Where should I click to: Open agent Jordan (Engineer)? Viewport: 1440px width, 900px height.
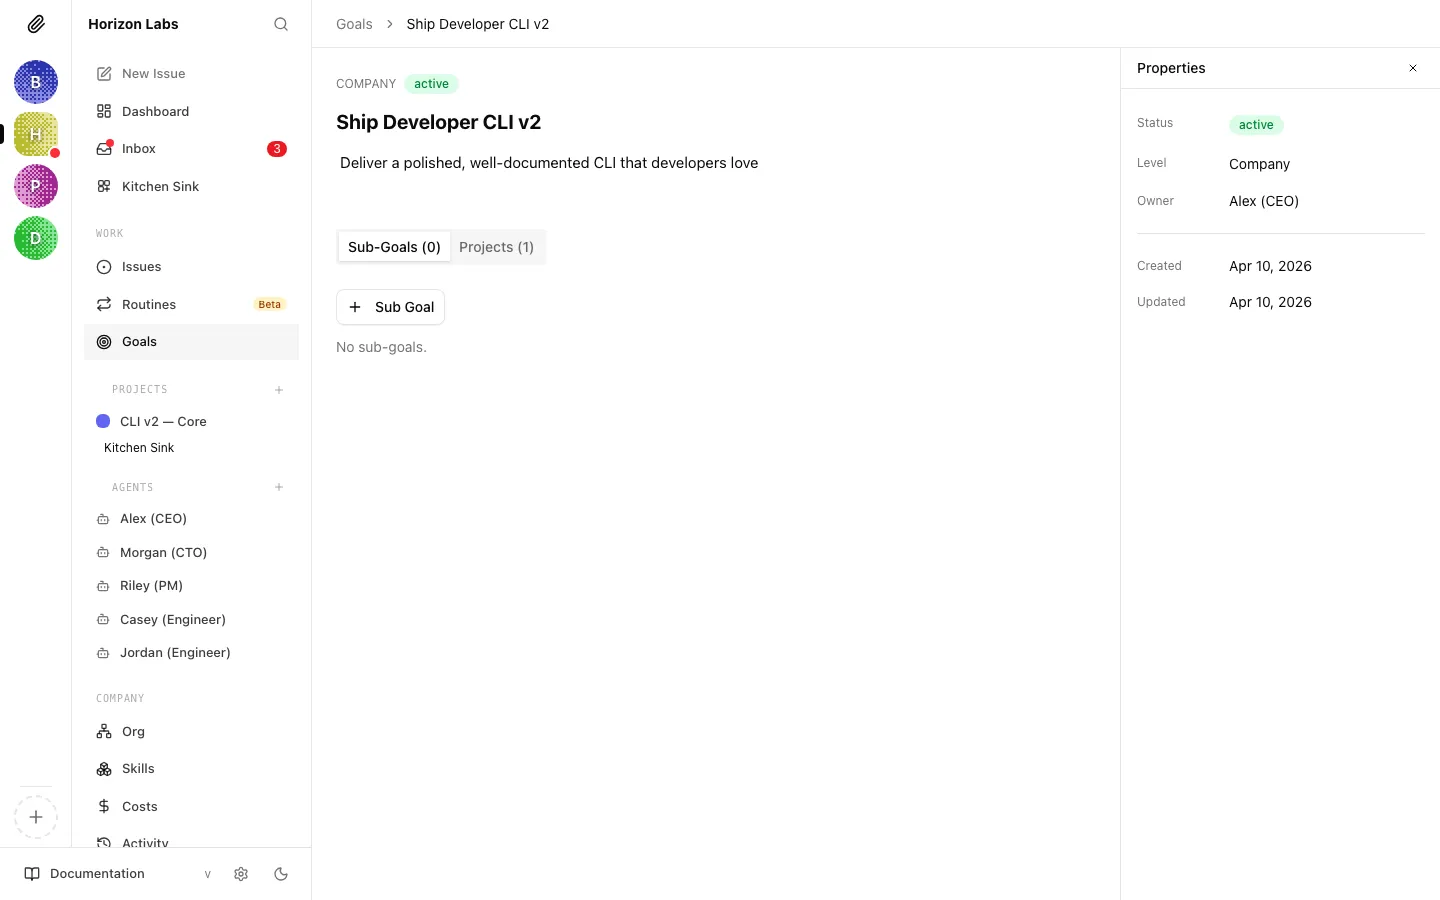[191, 653]
